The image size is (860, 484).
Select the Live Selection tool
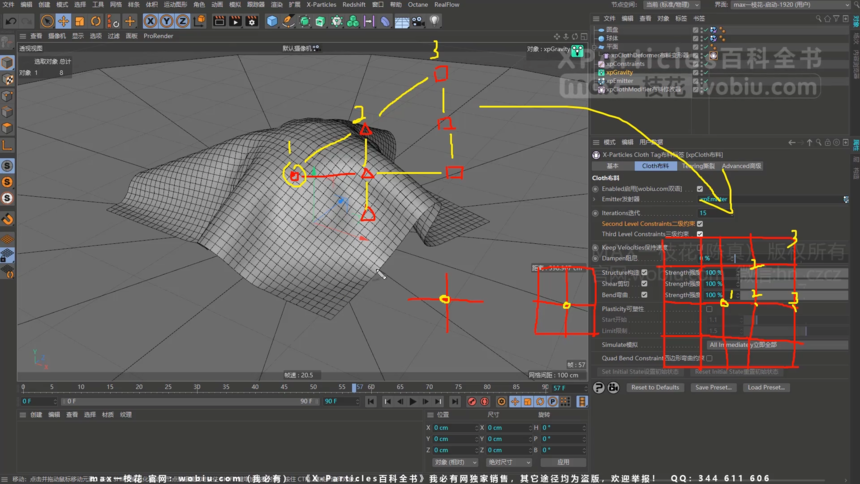(x=47, y=21)
